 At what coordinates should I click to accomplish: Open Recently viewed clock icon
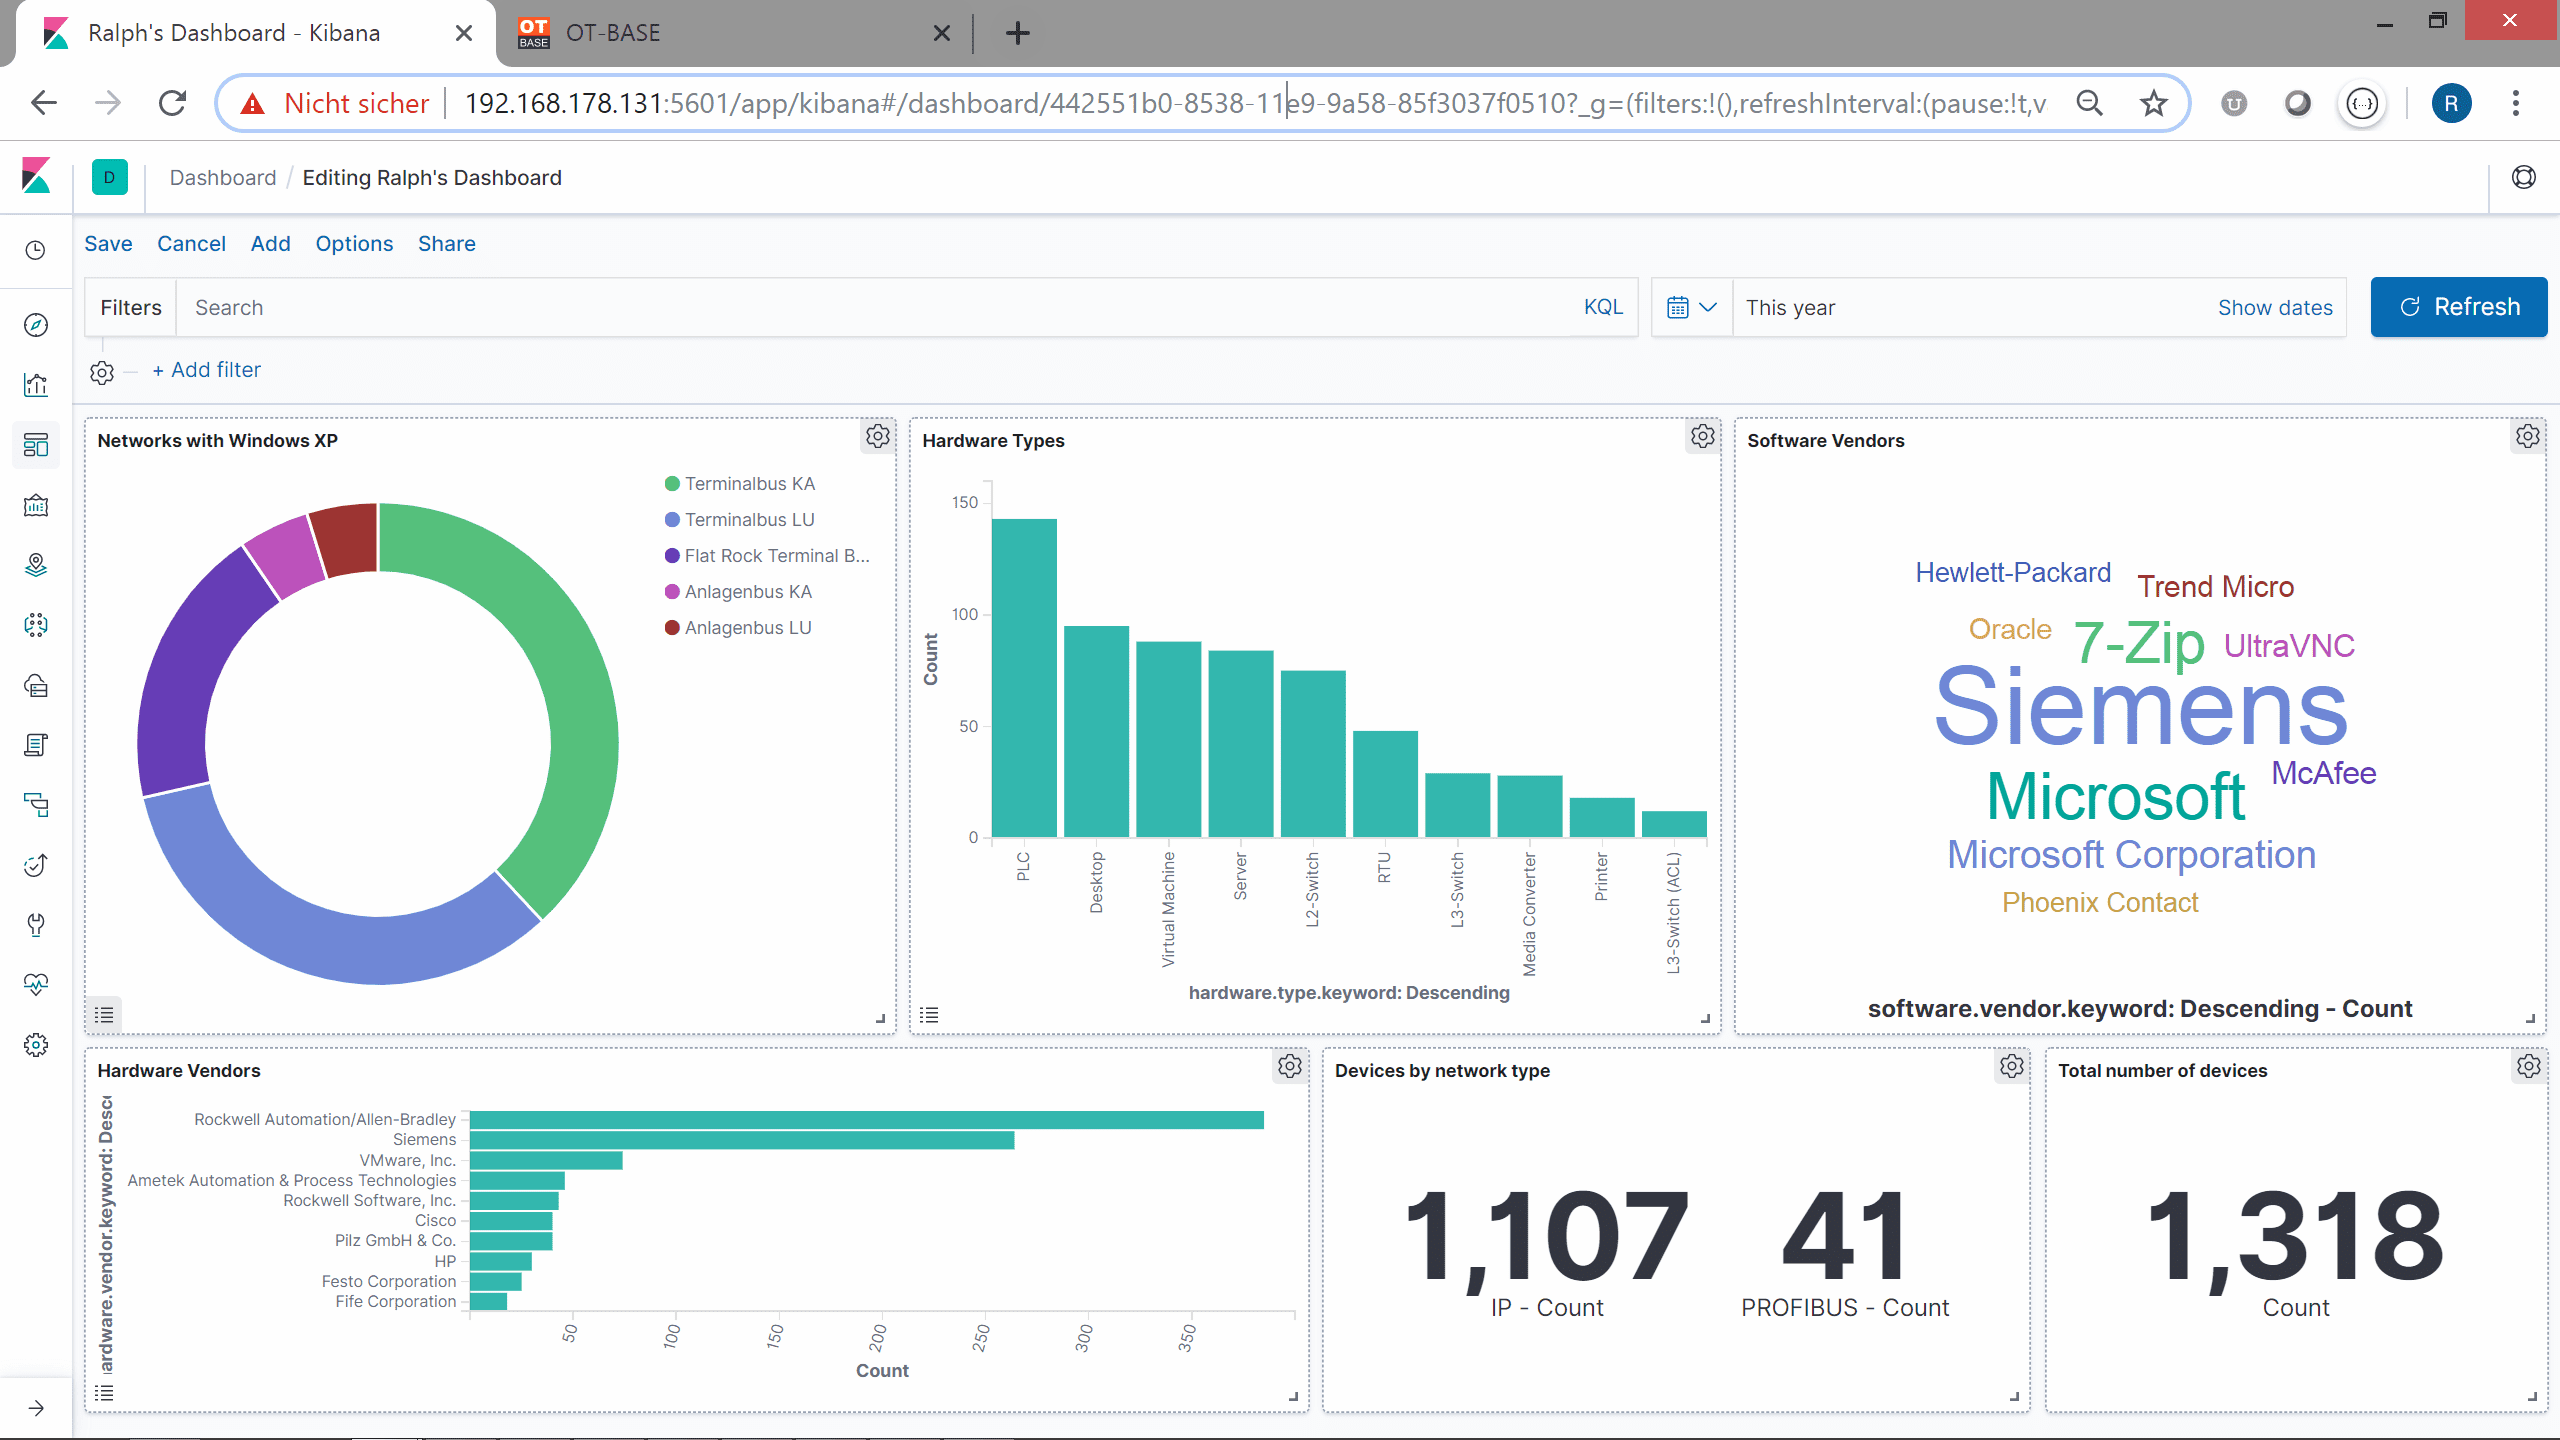click(x=36, y=250)
